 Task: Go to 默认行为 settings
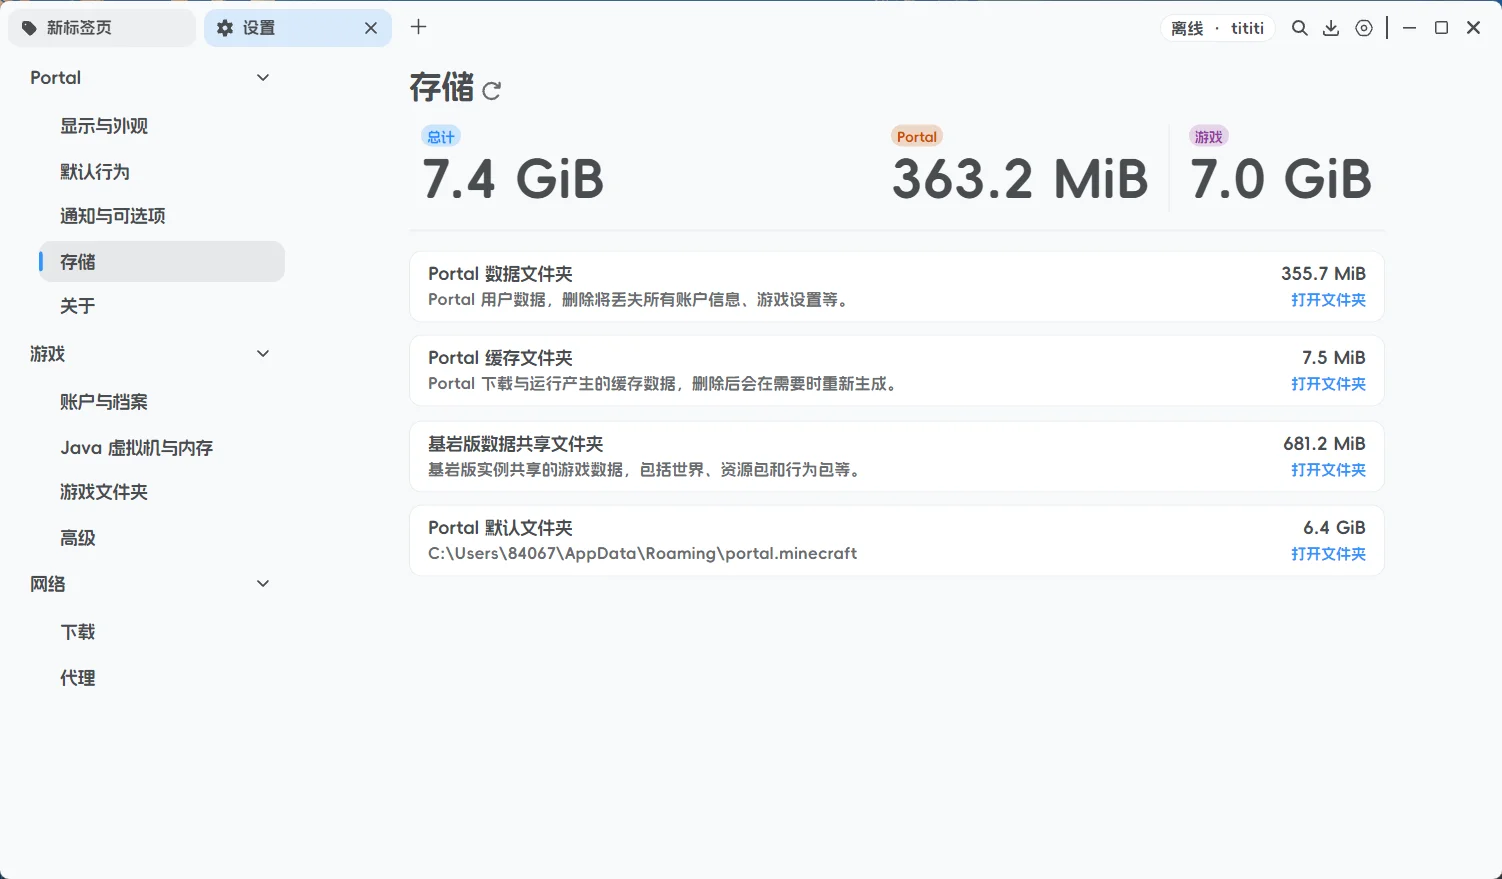162,172
